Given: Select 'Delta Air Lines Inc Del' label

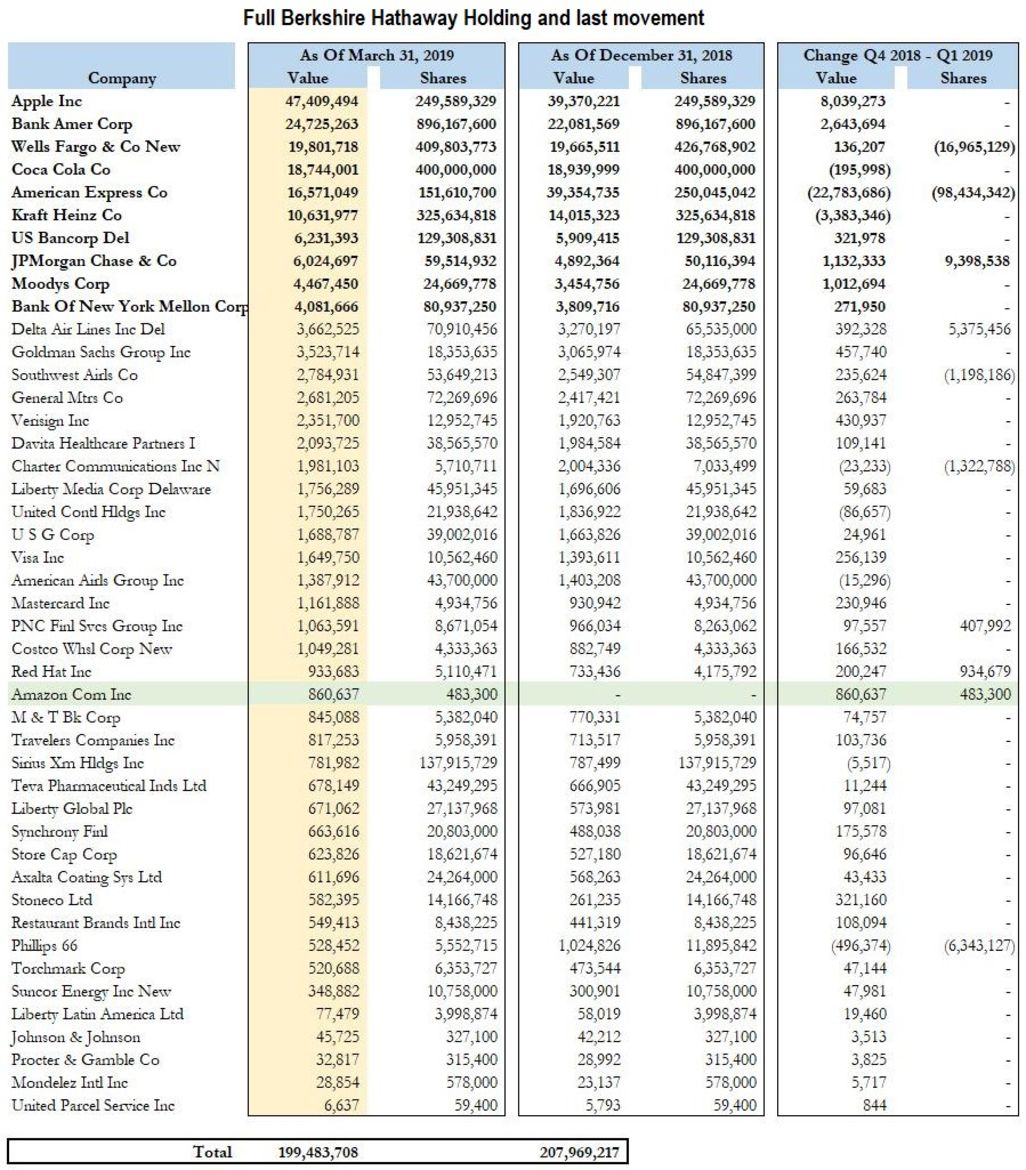Looking at the screenshot, I should click(x=87, y=329).
